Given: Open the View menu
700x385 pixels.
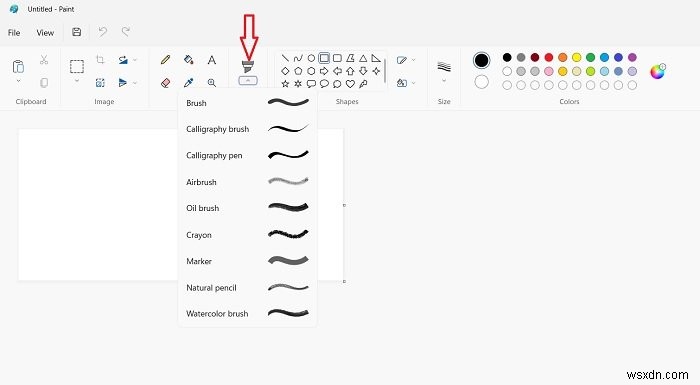Looking at the screenshot, I should point(45,33).
